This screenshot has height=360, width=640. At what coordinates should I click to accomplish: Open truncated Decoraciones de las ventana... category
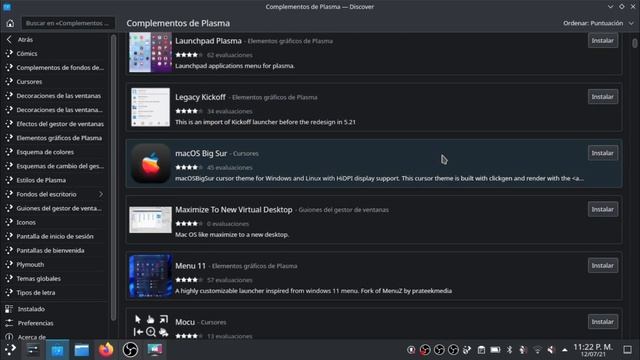coord(55,110)
